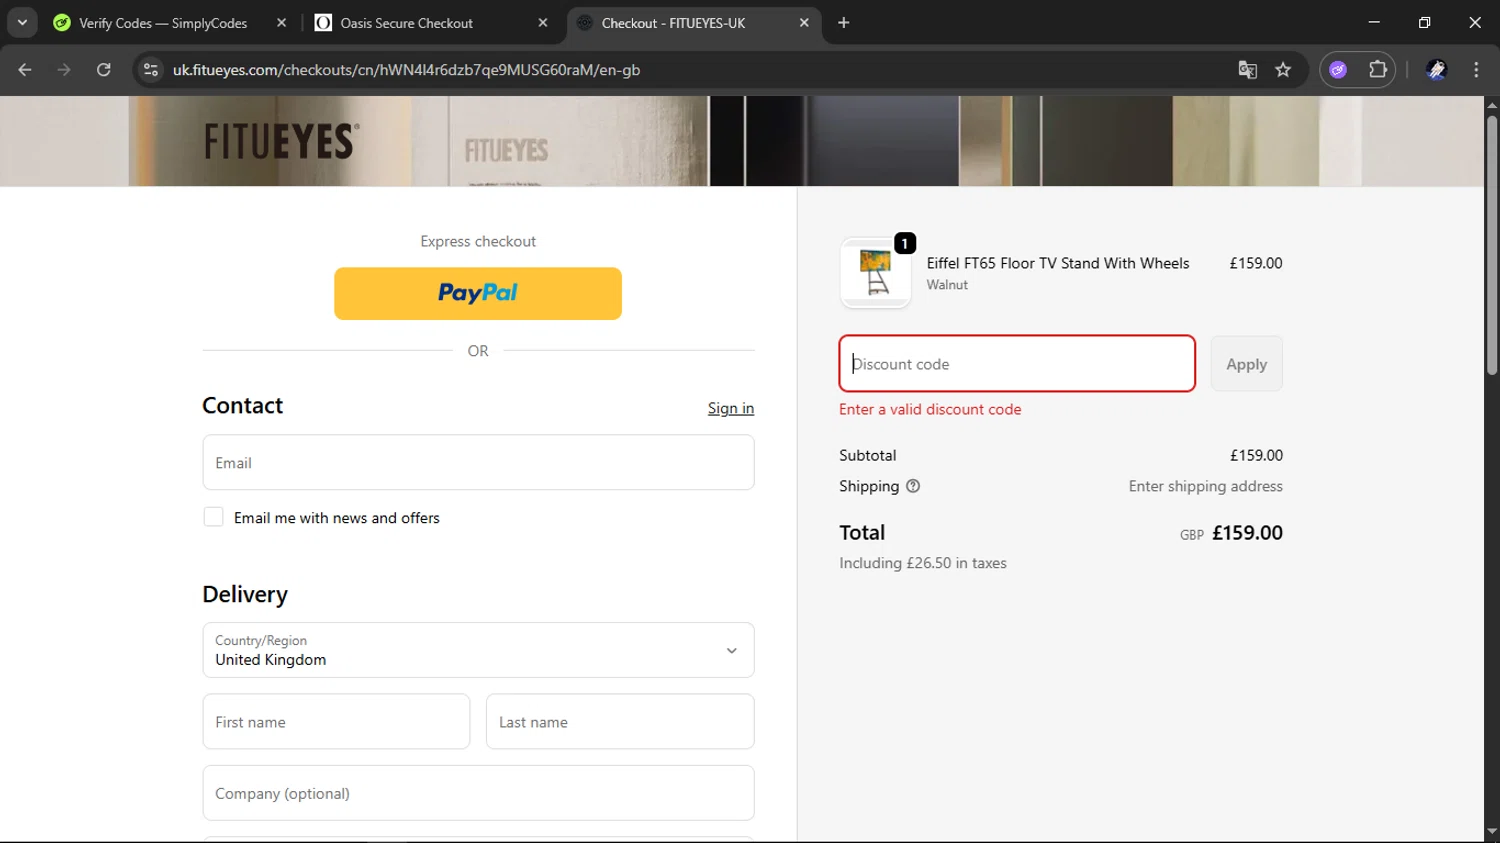This screenshot has width=1500, height=843.
Task: Click 'Including £26.50 in taxes' text
Action: coord(923,563)
